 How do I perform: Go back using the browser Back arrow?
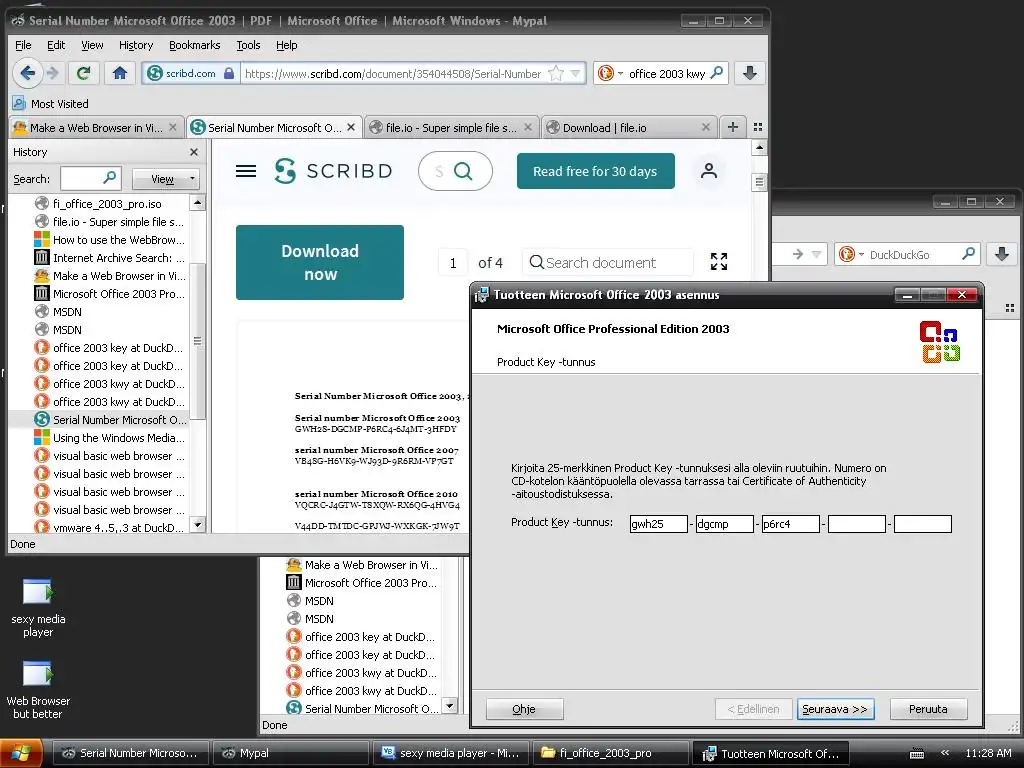tap(27, 73)
